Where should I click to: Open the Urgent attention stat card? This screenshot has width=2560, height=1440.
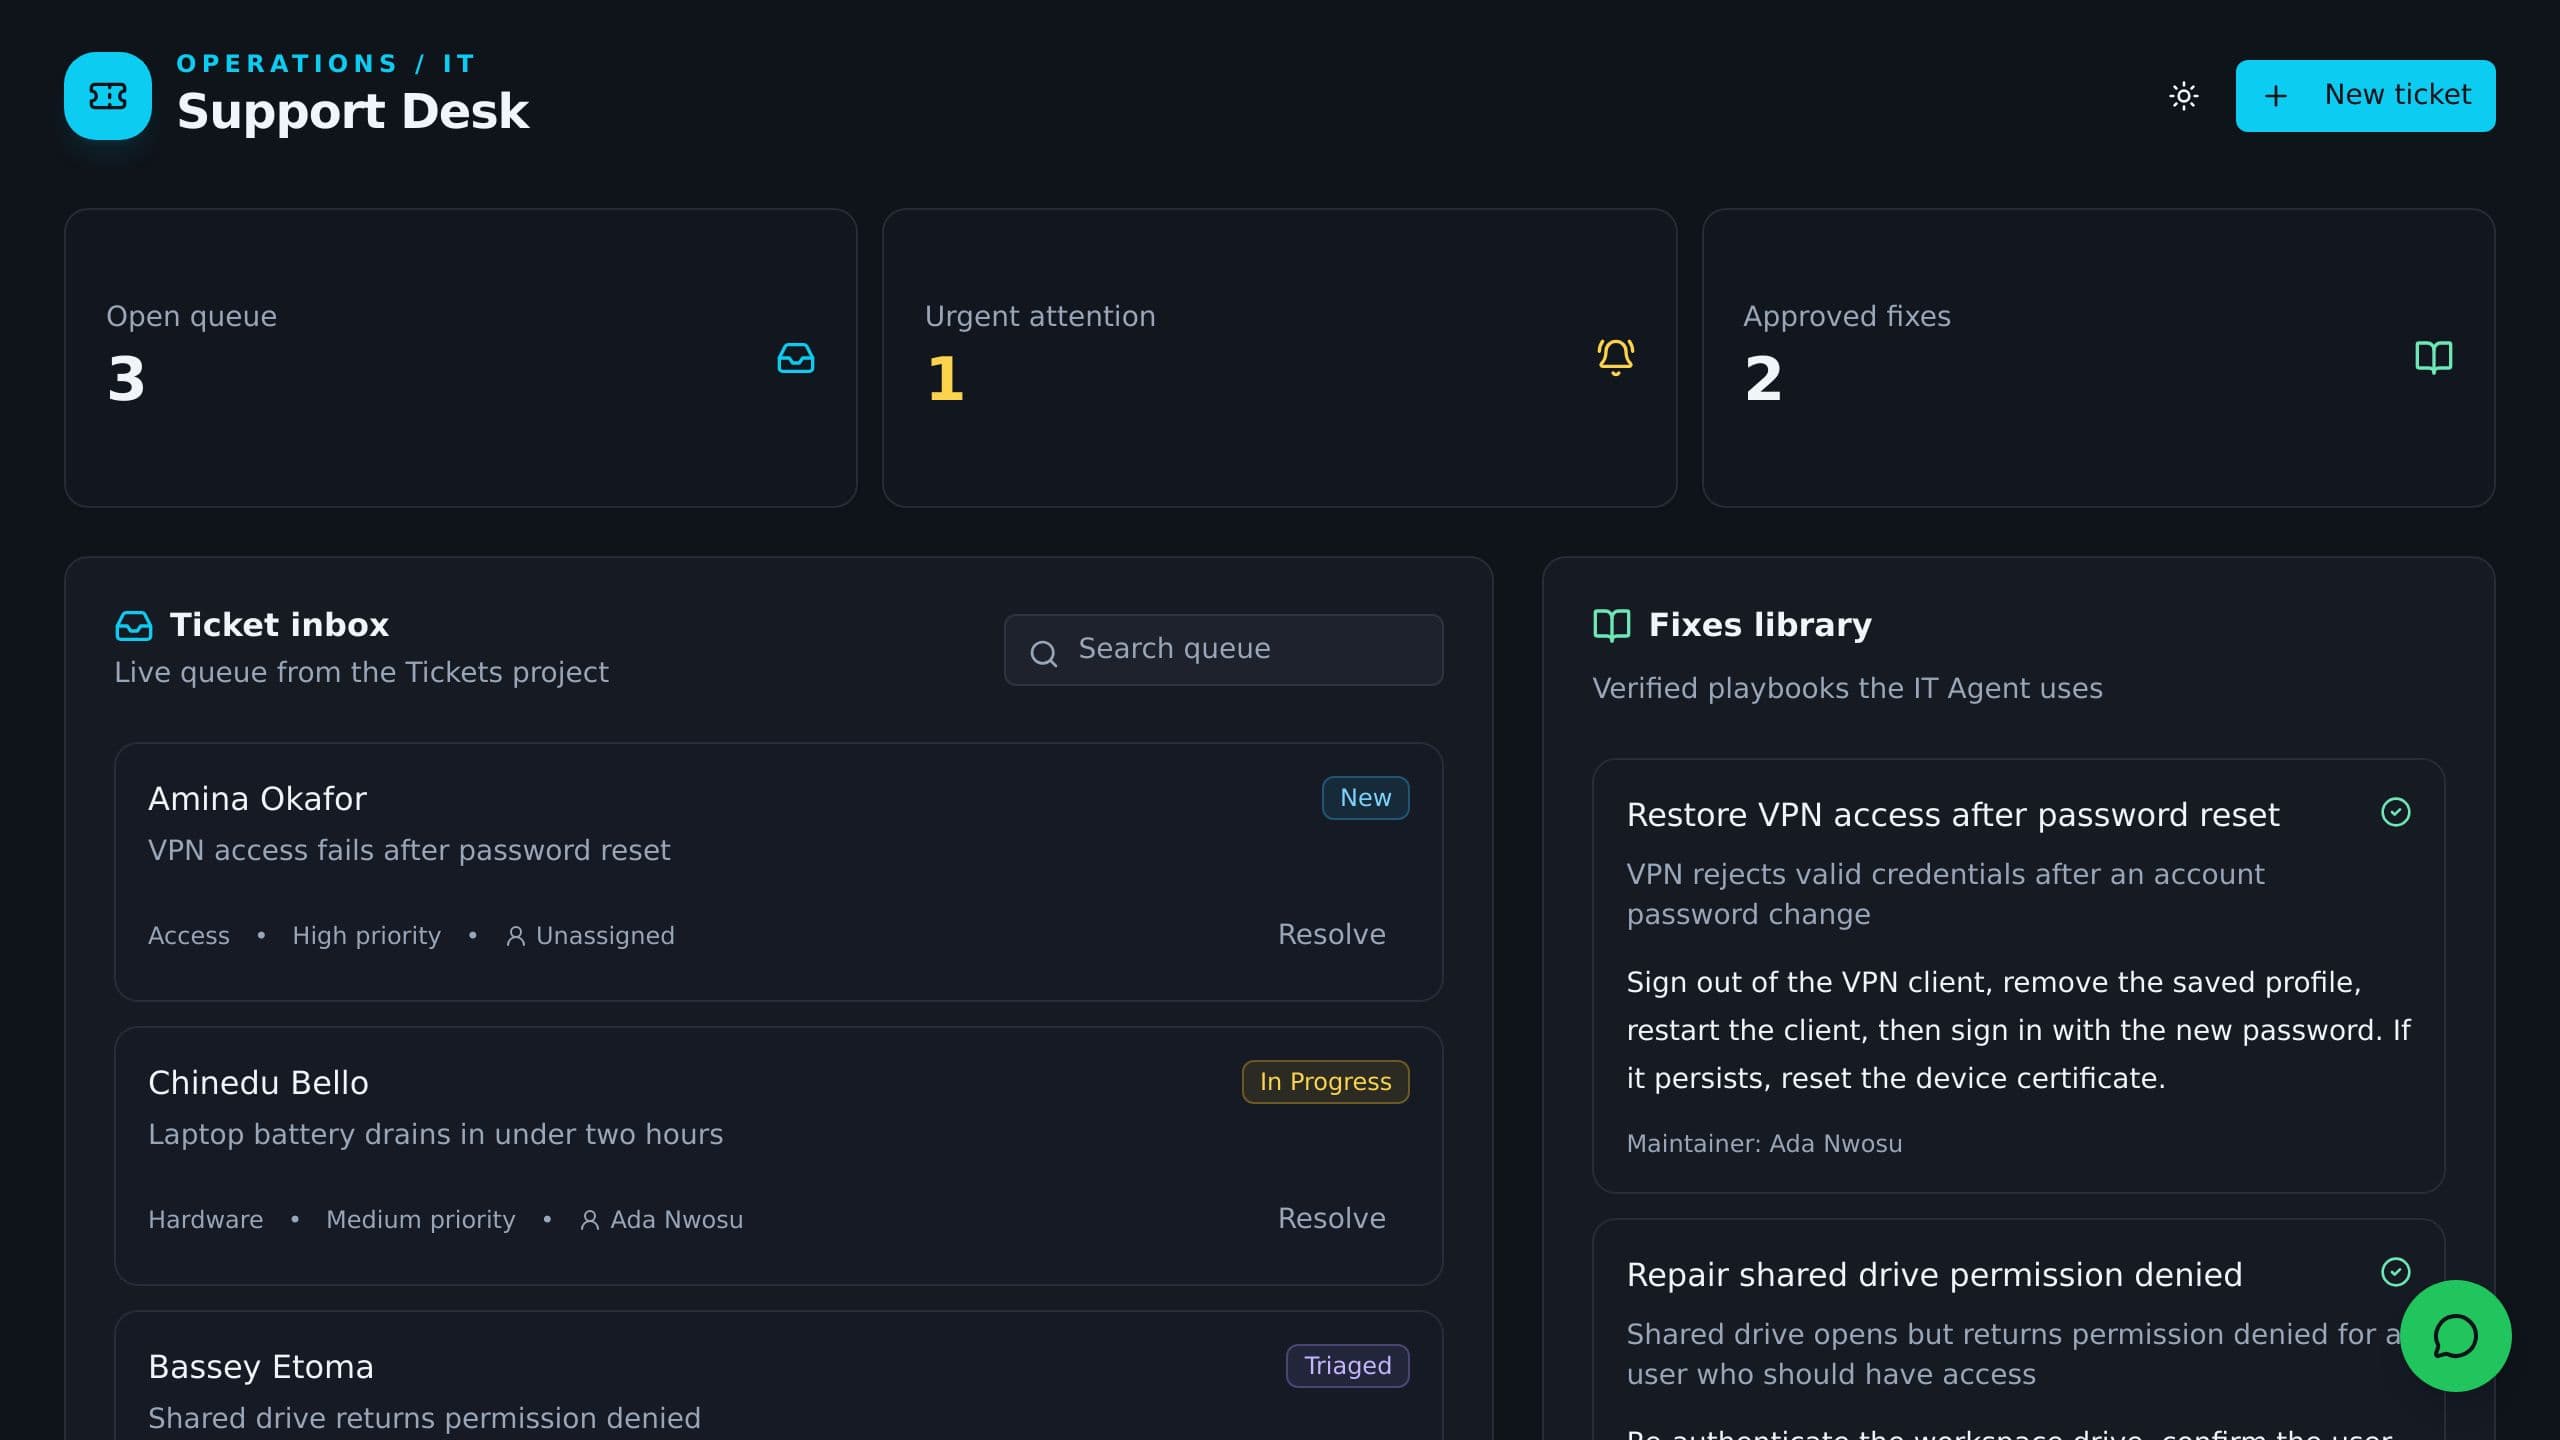click(1279, 358)
